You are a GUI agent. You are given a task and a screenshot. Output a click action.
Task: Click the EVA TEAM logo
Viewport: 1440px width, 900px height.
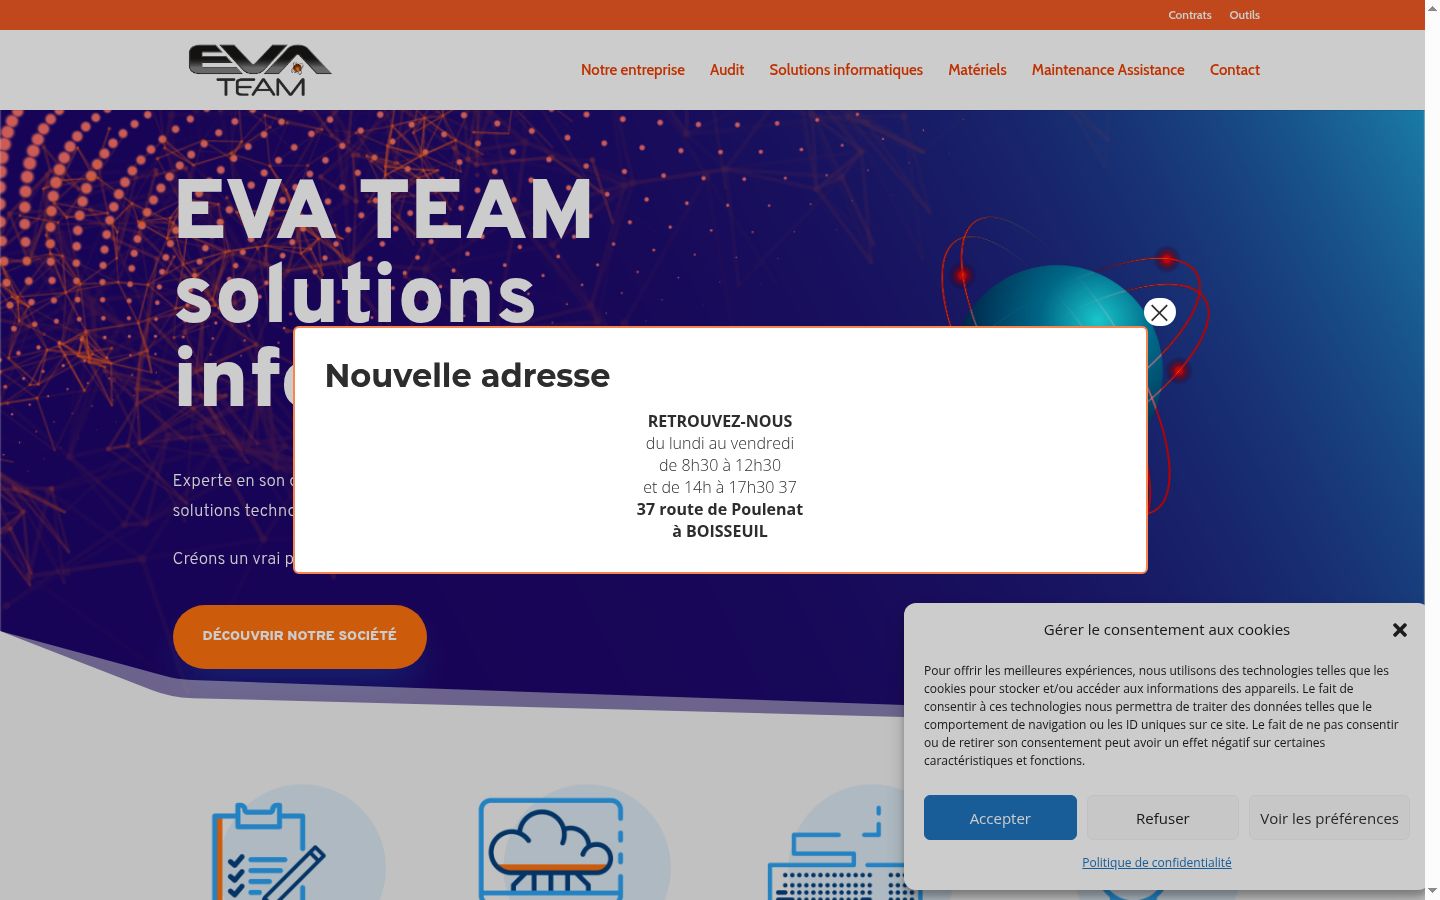point(260,70)
